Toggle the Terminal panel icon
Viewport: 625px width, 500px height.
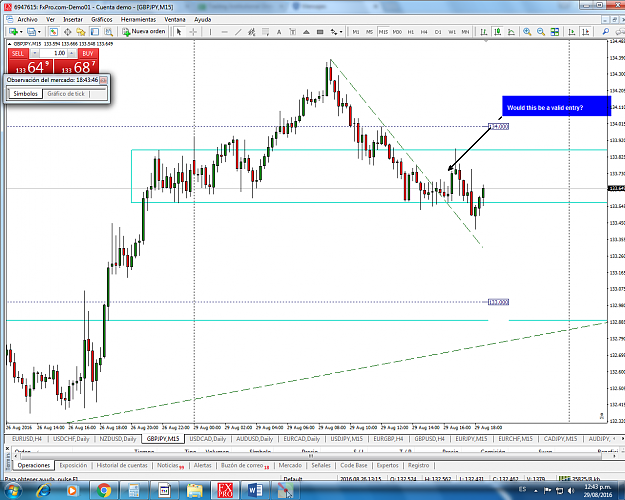pos(94,31)
